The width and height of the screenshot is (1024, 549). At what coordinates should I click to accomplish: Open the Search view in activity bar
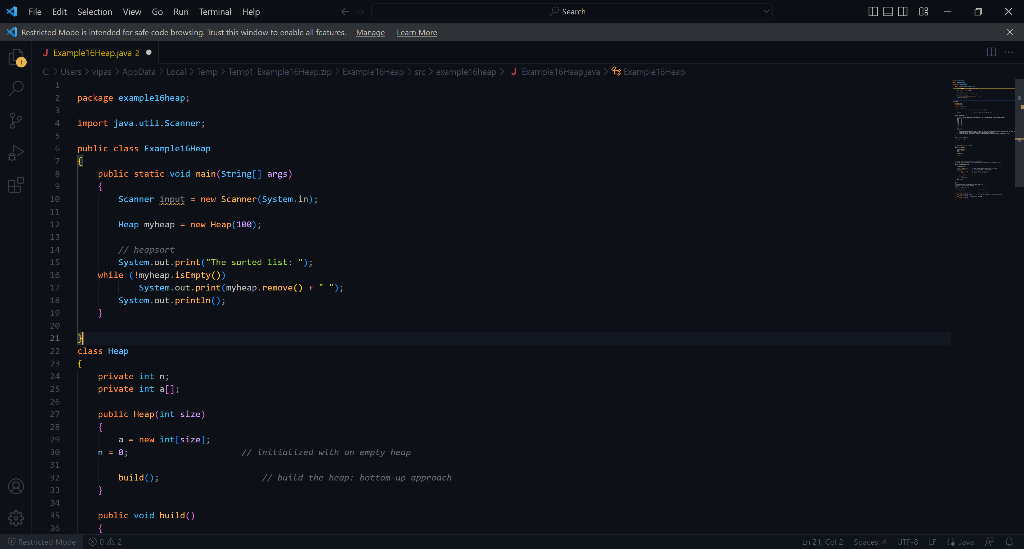tap(16, 88)
